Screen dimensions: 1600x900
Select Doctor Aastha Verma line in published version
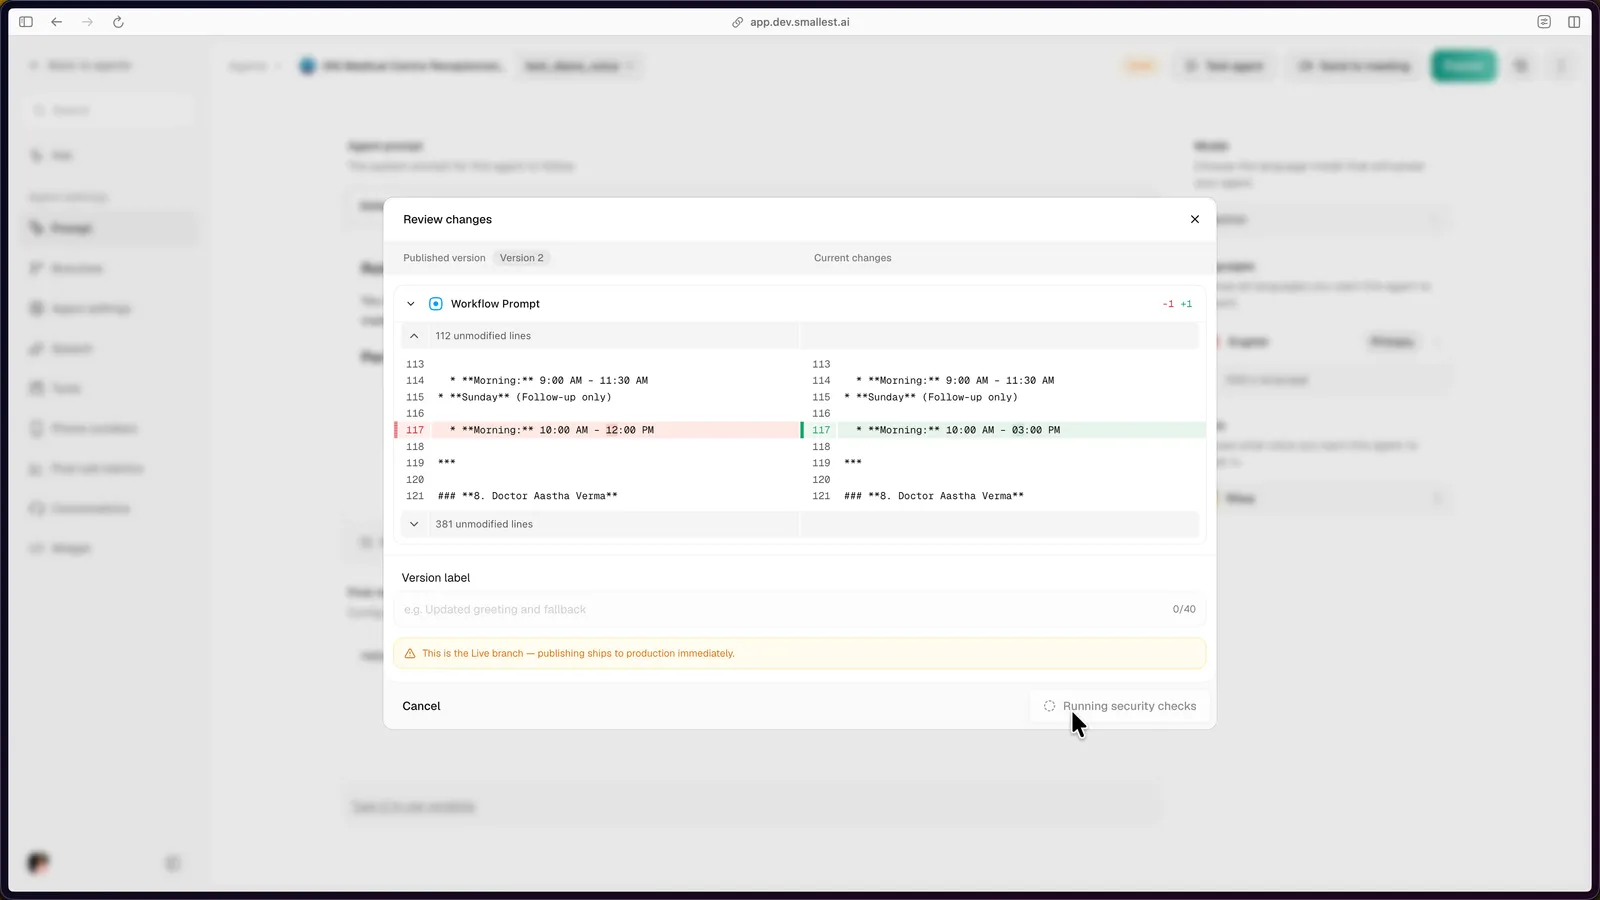tap(527, 496)
